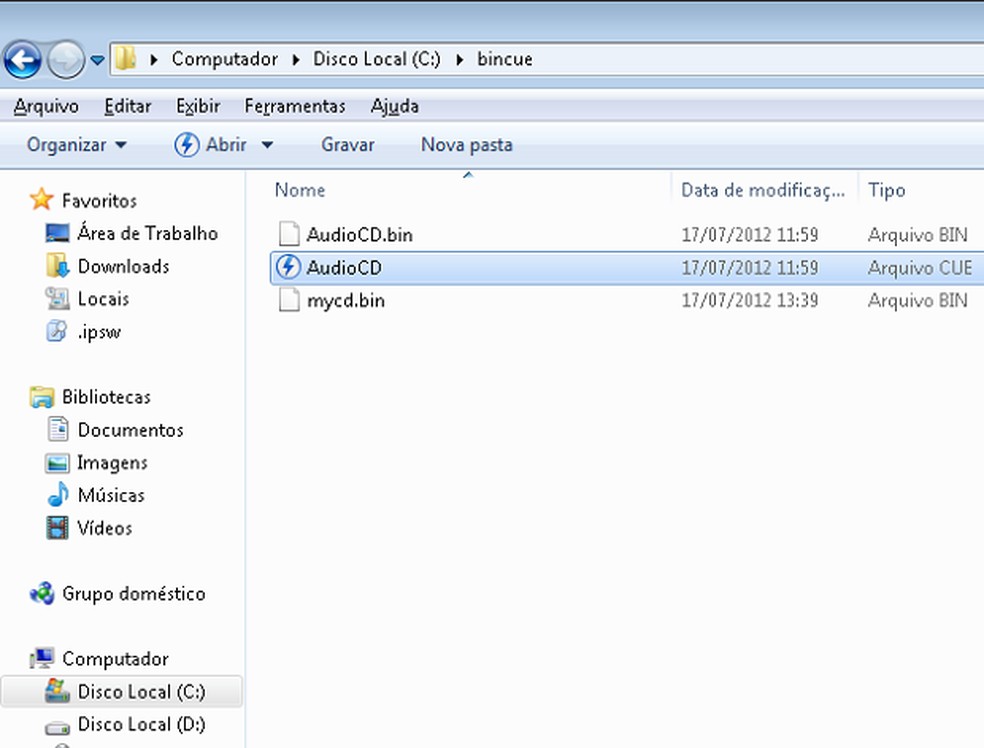The image size is (984, 748).
Task: Click the 17/07/2012 13:39 date cell
Action: click(x=750, y=301)
